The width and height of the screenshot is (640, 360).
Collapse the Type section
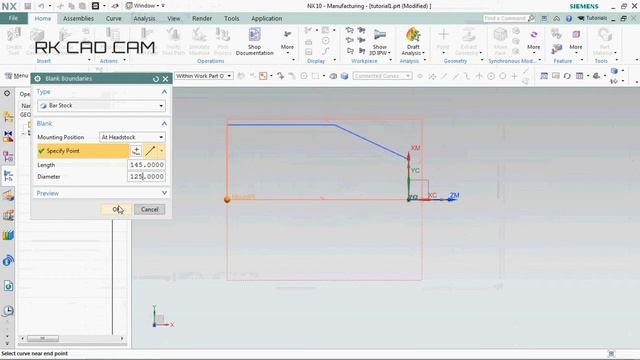click(164, 92)
